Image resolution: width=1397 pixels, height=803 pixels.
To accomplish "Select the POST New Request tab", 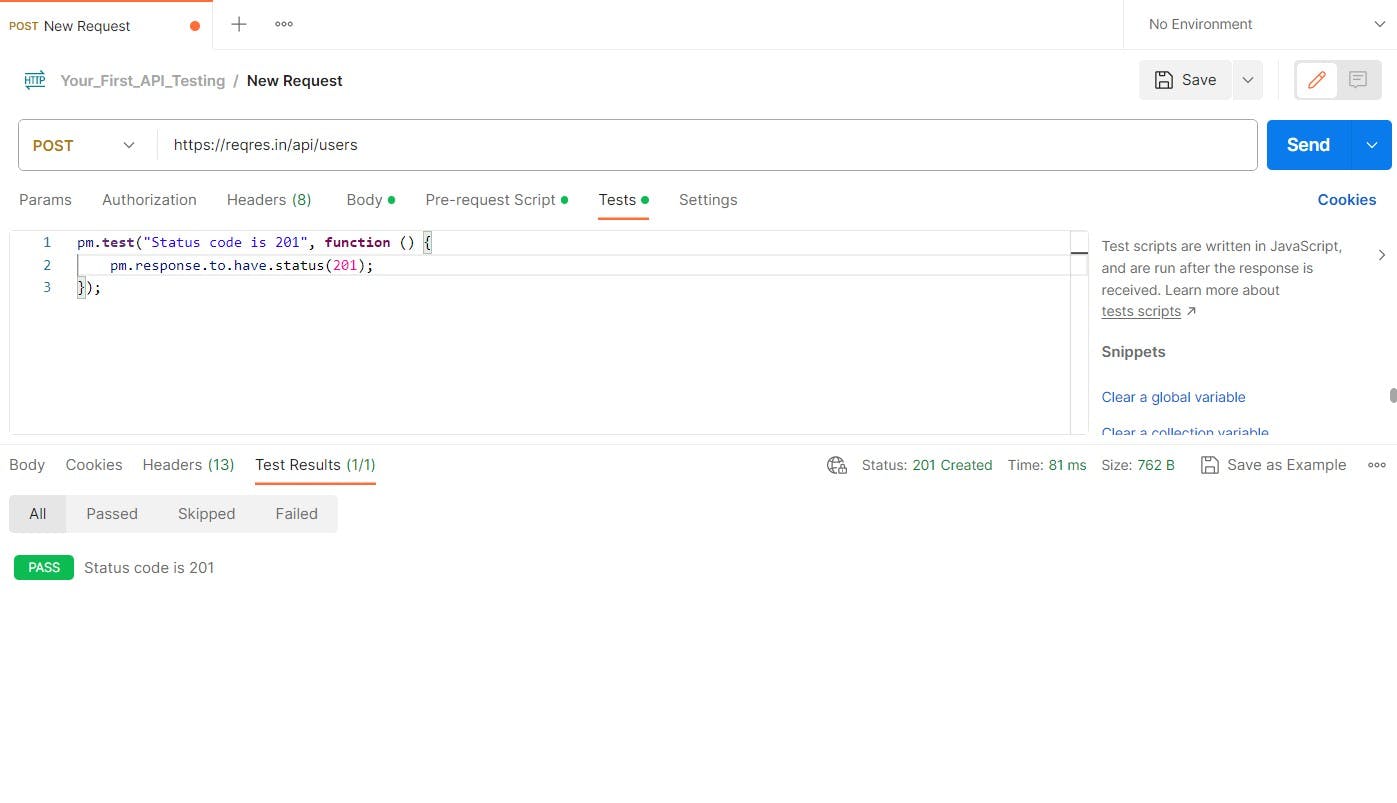I will click(105, 25).
